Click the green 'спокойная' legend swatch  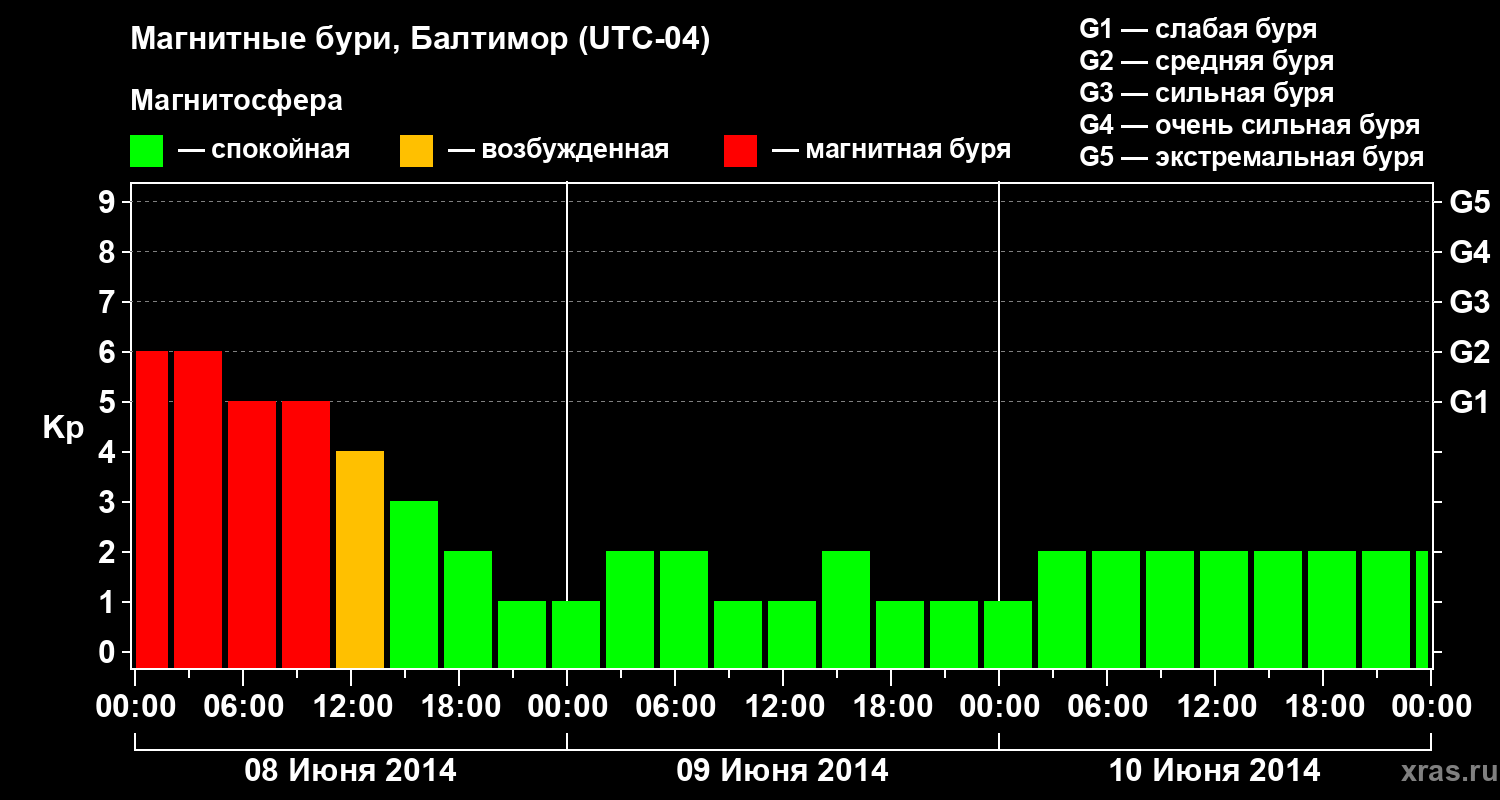pos(146,151)
